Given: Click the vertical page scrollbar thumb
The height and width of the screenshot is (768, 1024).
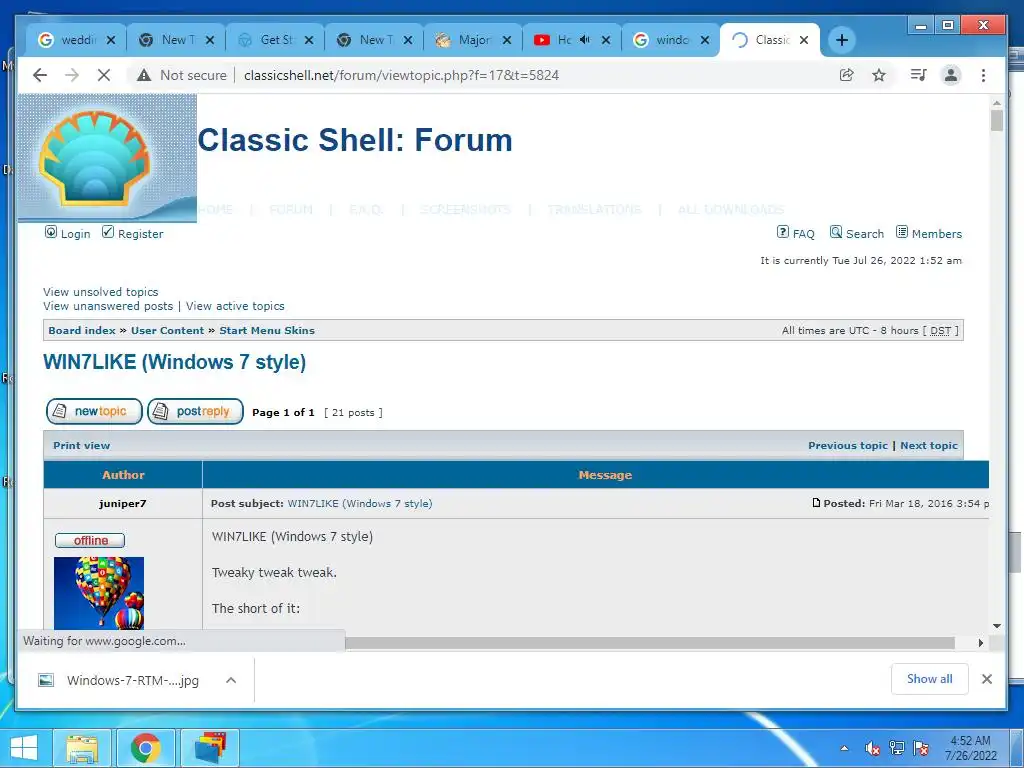Looking at the screenshot, I should coord(997,121).
